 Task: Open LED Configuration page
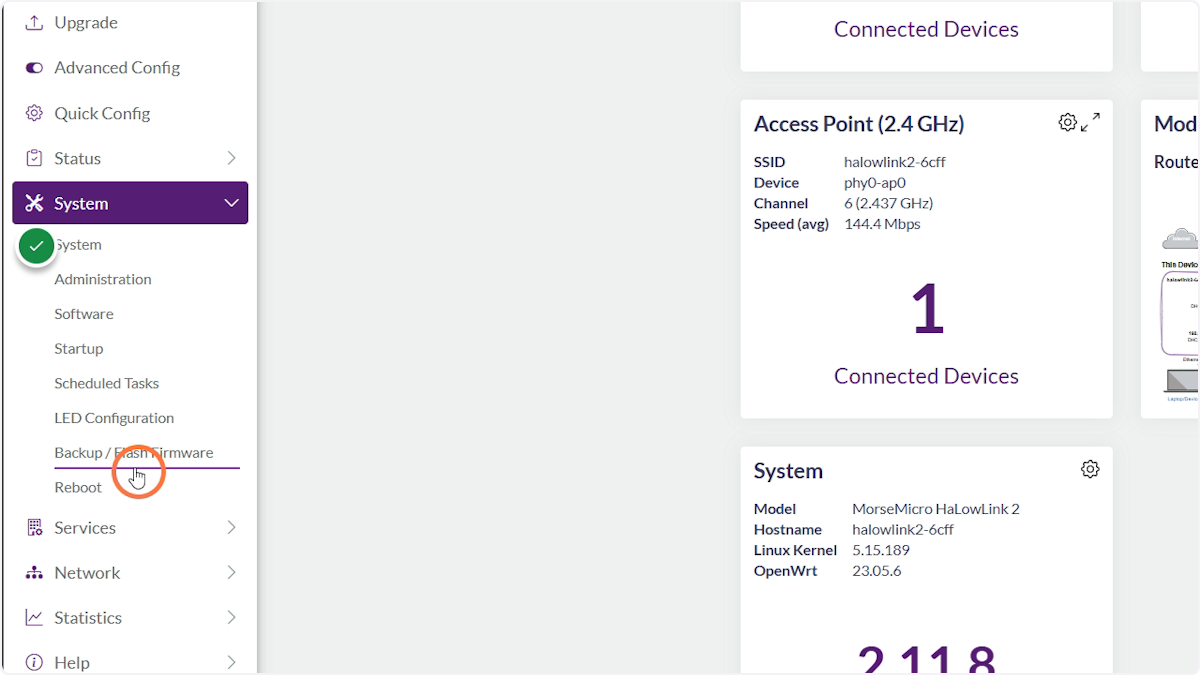[x=114, y=418]
